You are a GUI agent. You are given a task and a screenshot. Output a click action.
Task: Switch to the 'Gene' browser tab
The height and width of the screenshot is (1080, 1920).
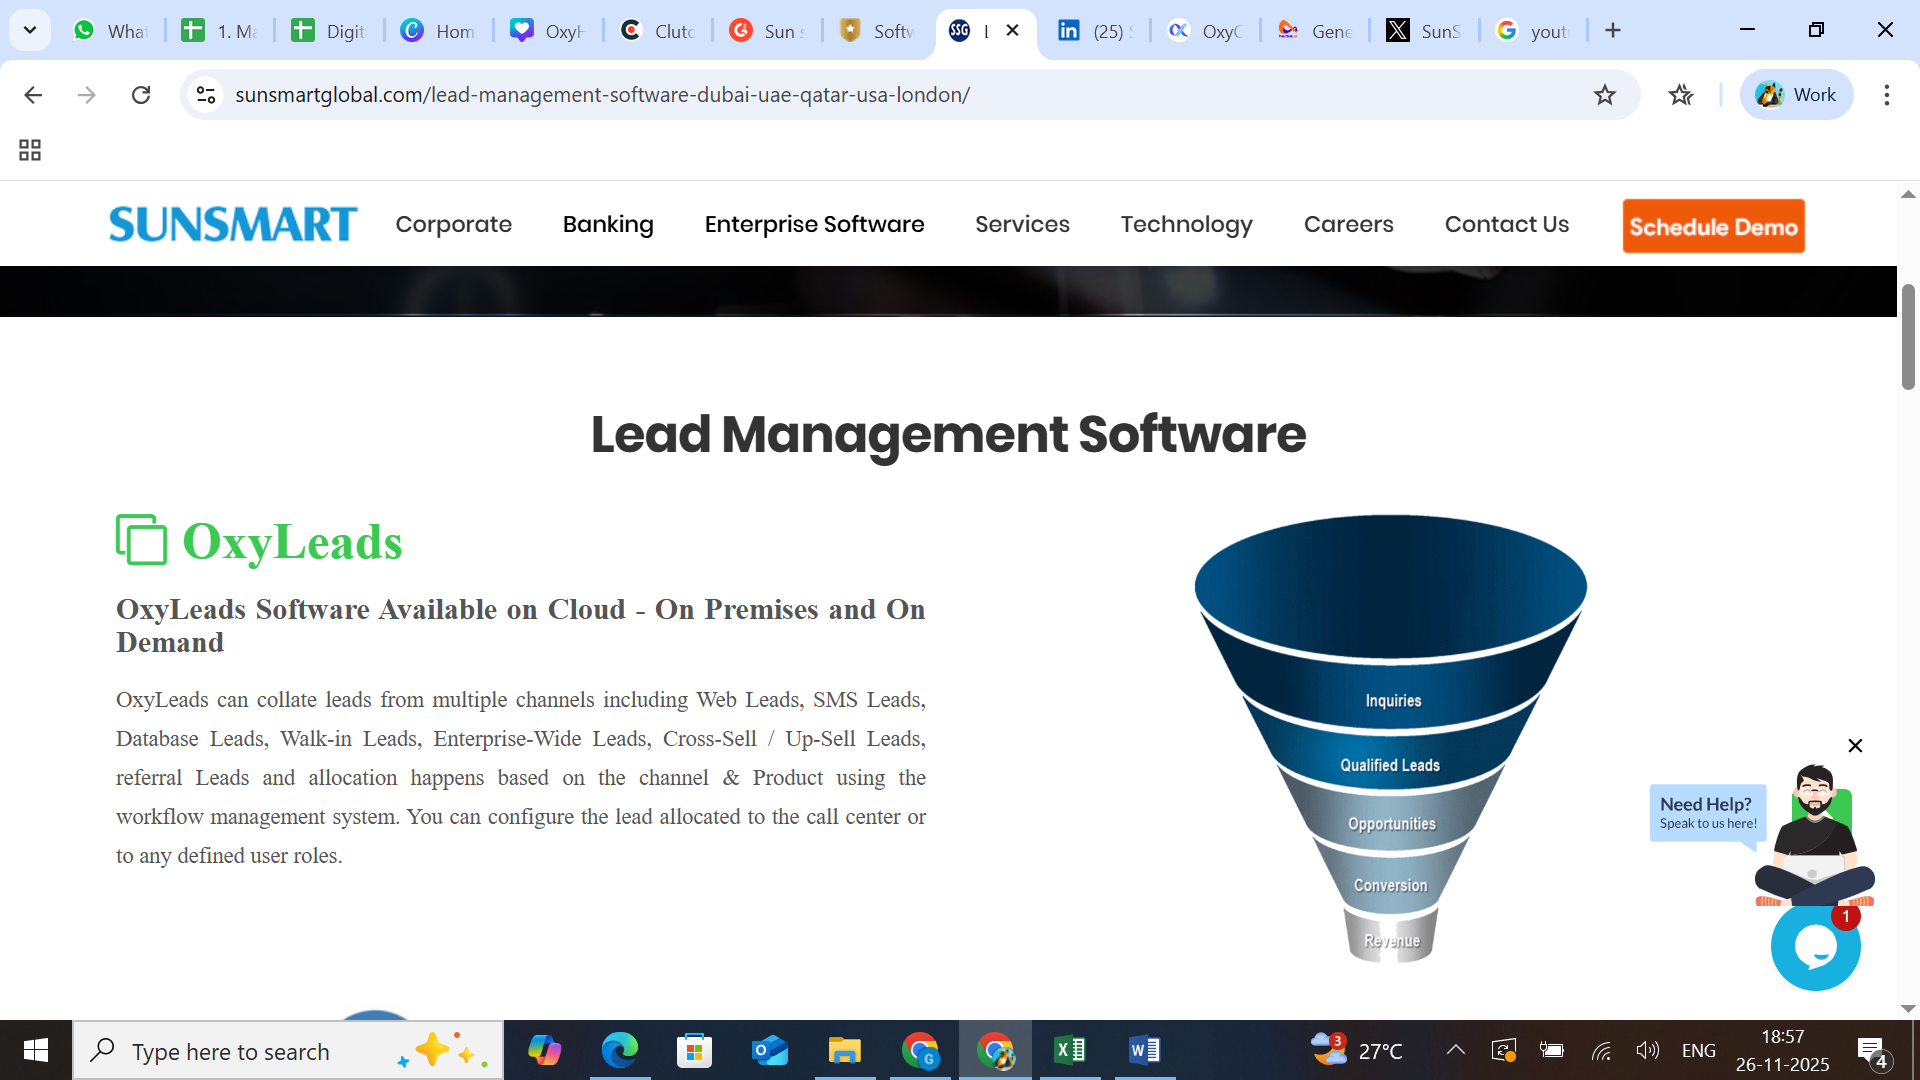(1315, 31)
